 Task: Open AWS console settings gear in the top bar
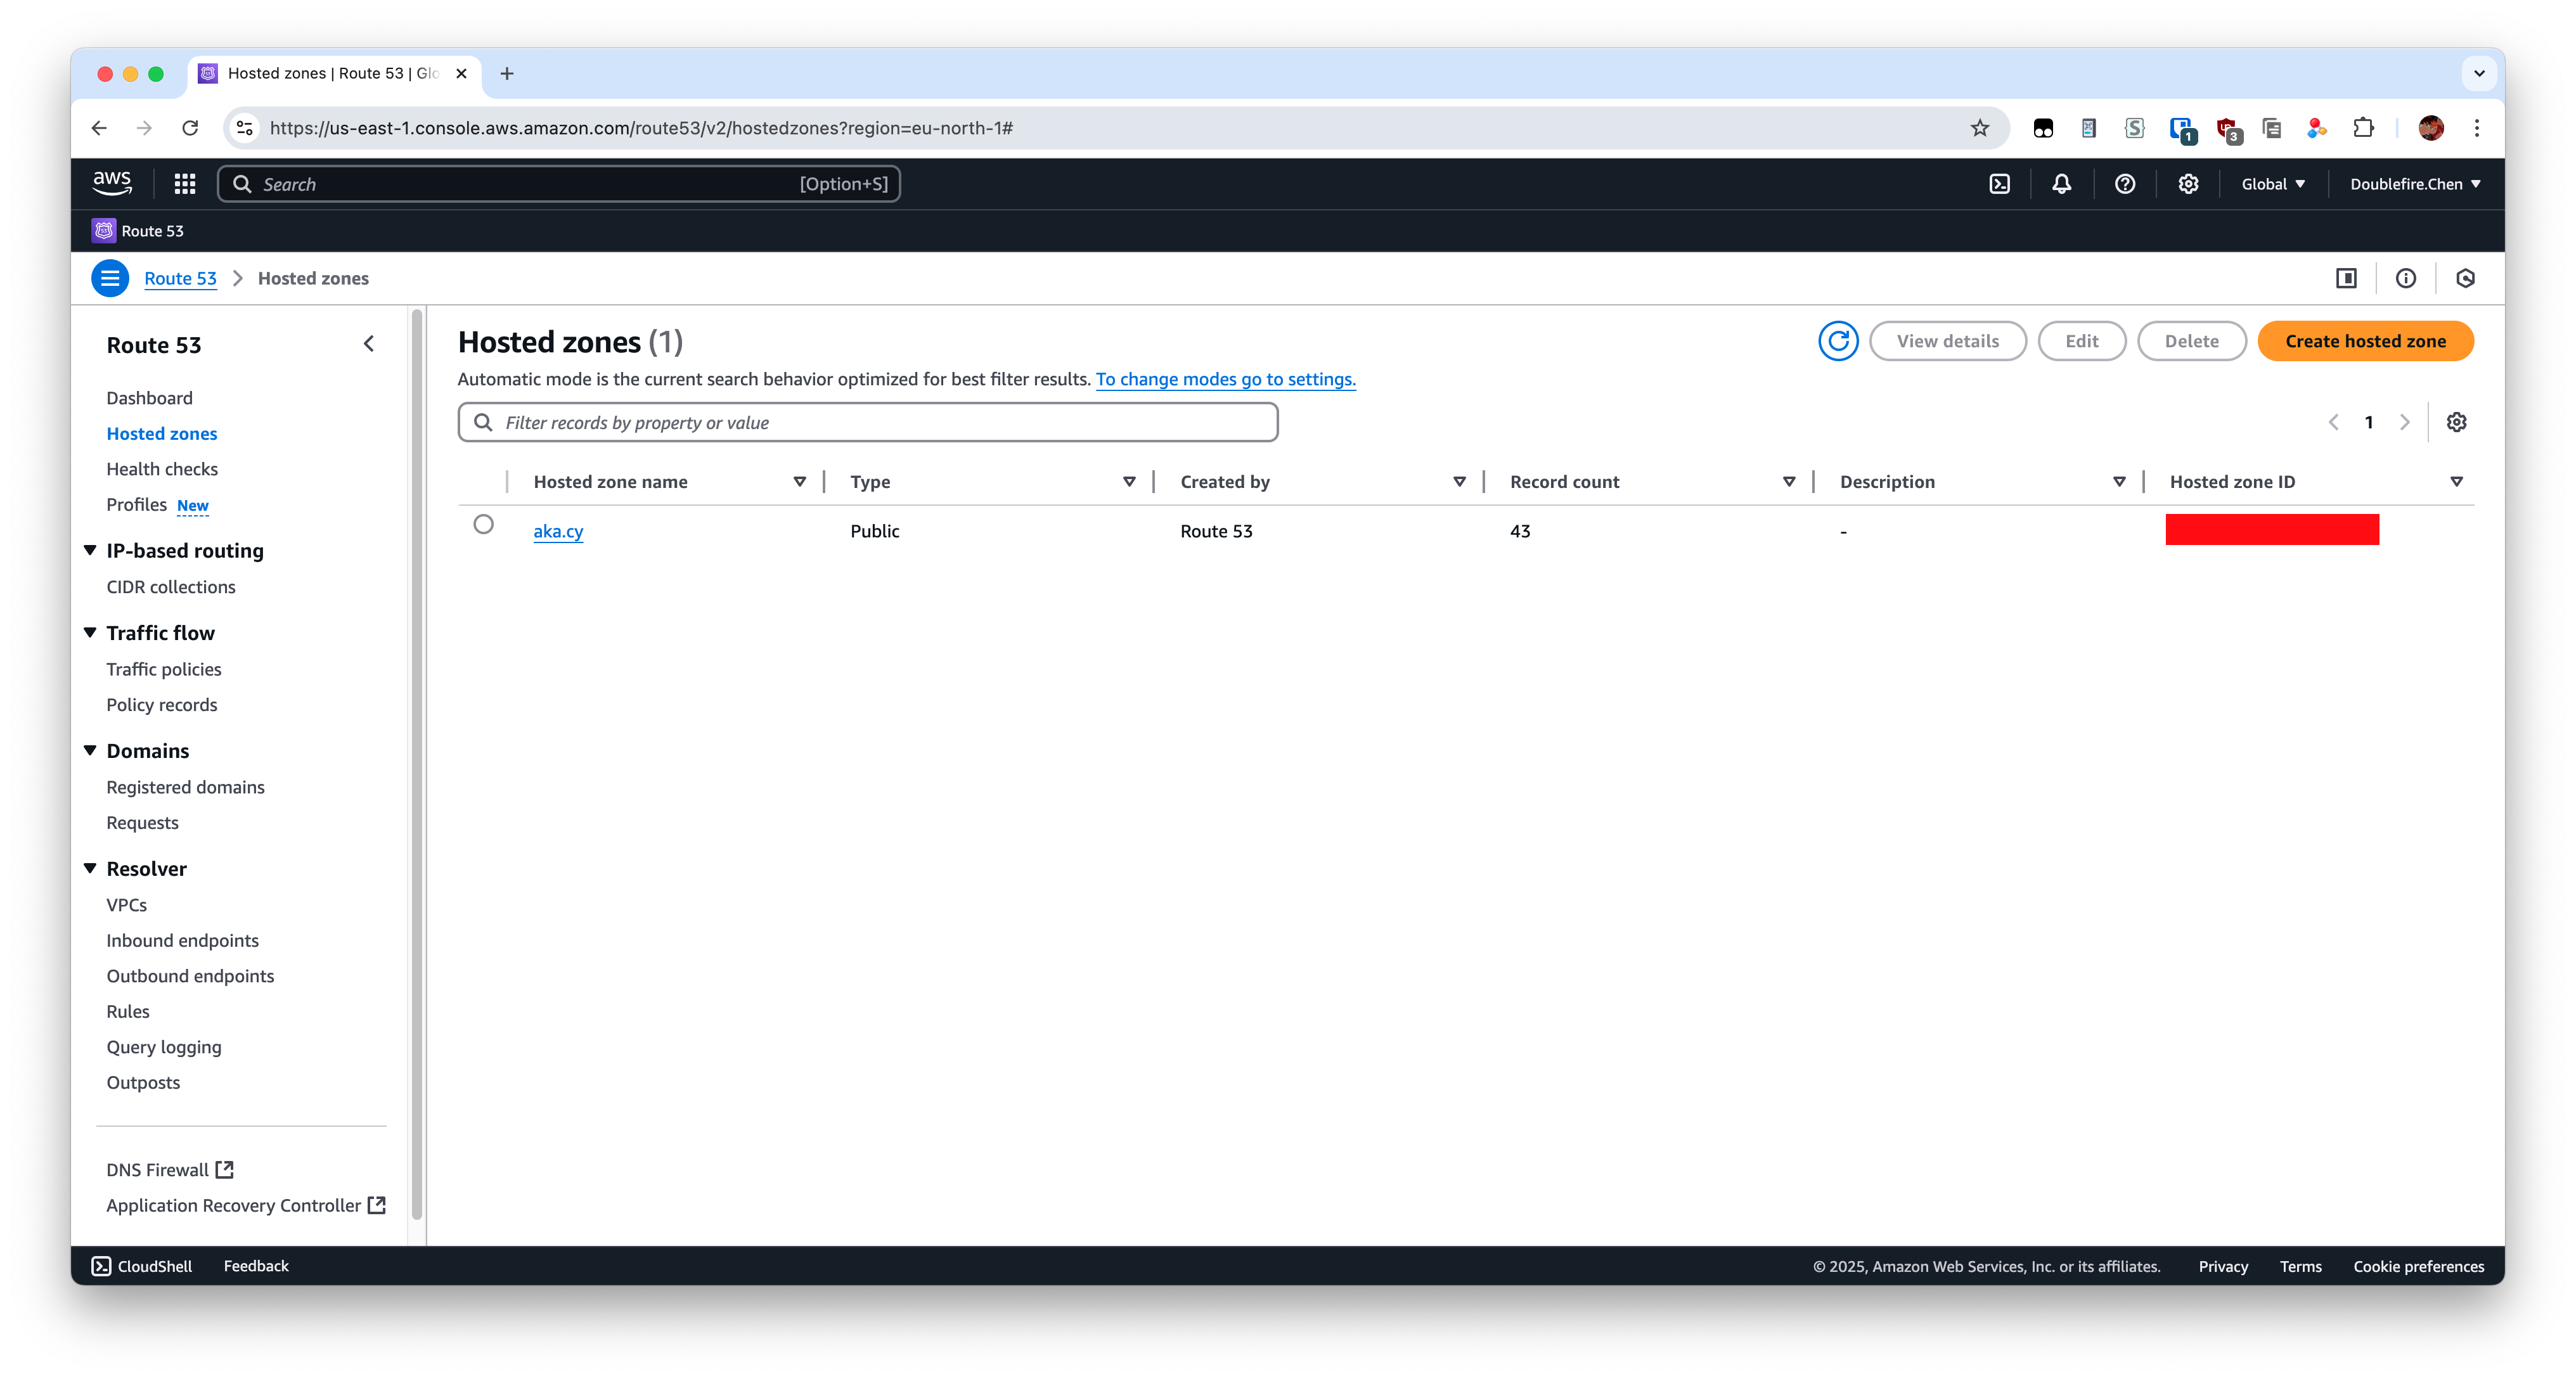coord(2188,184)
